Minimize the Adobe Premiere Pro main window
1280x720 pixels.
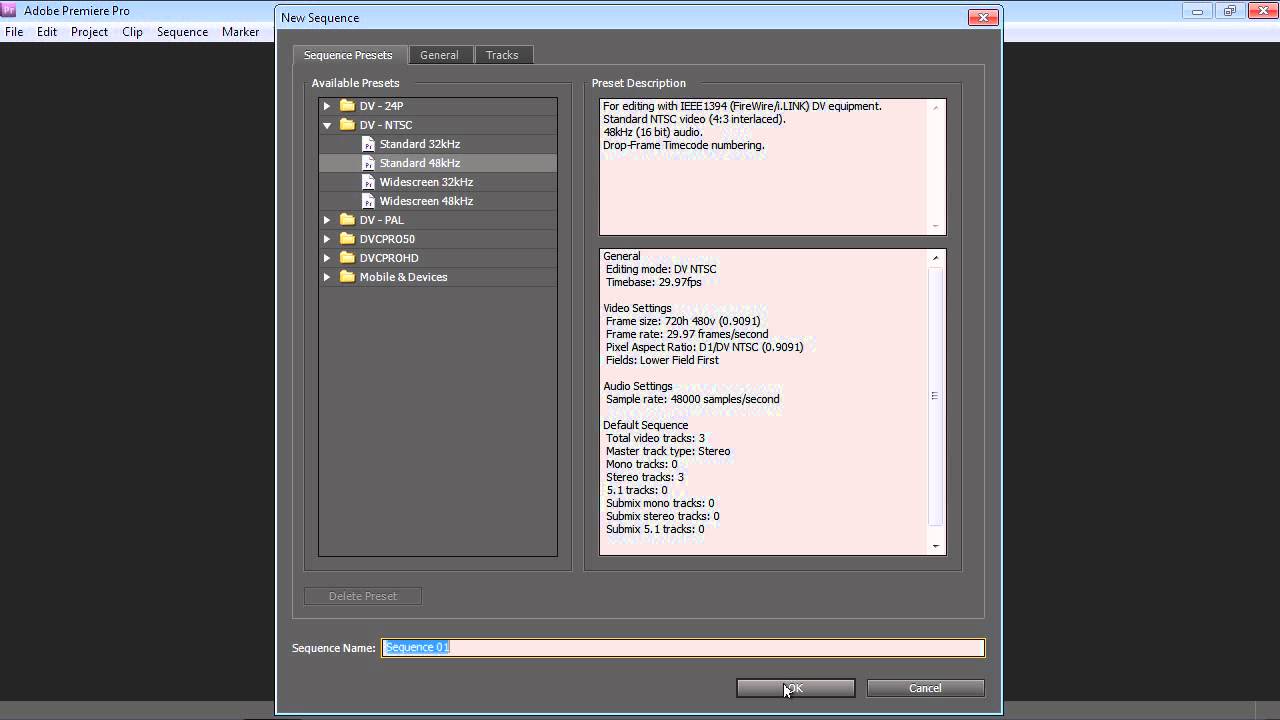(x=1199, y=11)
